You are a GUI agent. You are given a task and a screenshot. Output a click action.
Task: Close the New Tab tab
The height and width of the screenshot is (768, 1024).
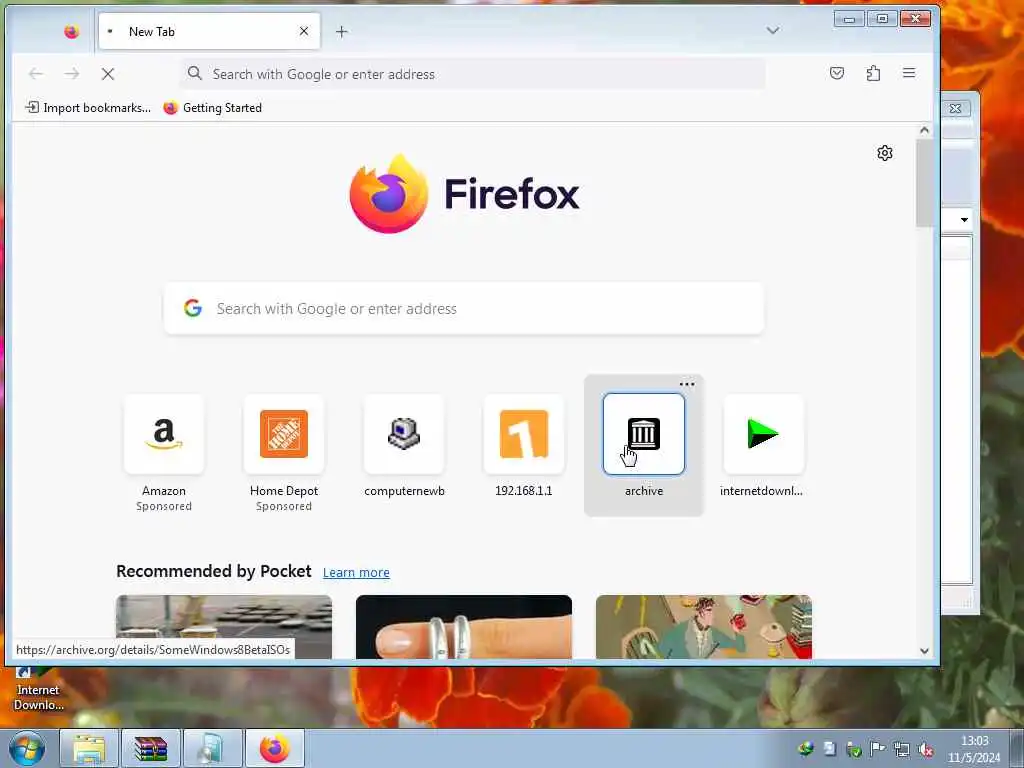pos(304,31)
